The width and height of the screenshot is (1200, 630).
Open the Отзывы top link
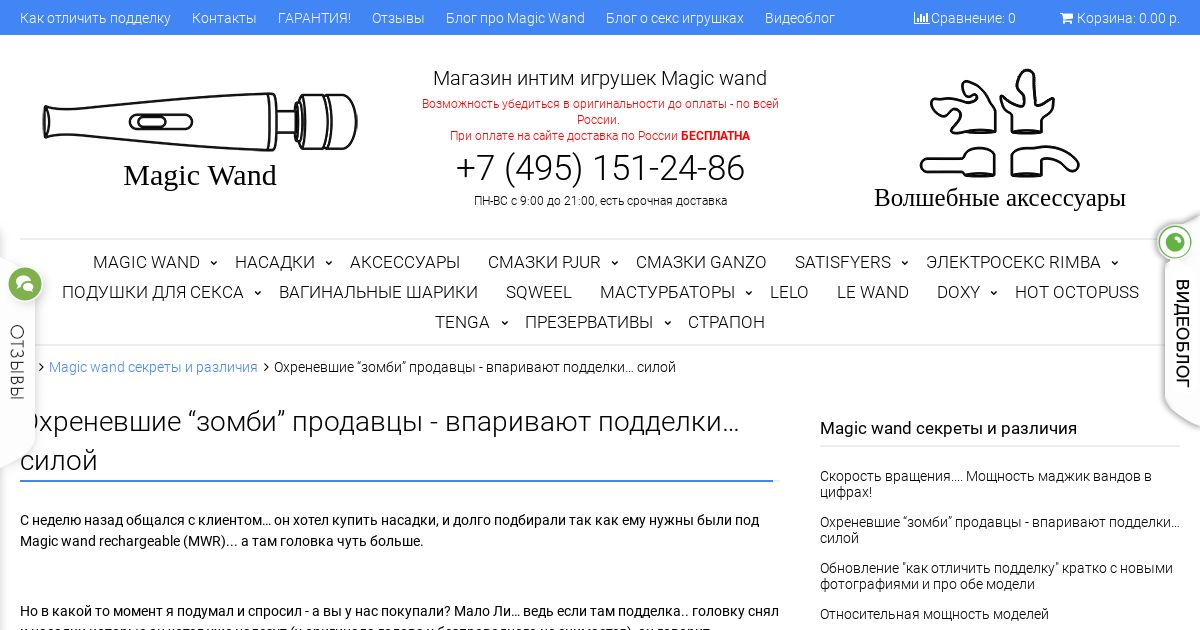(398, 18)
